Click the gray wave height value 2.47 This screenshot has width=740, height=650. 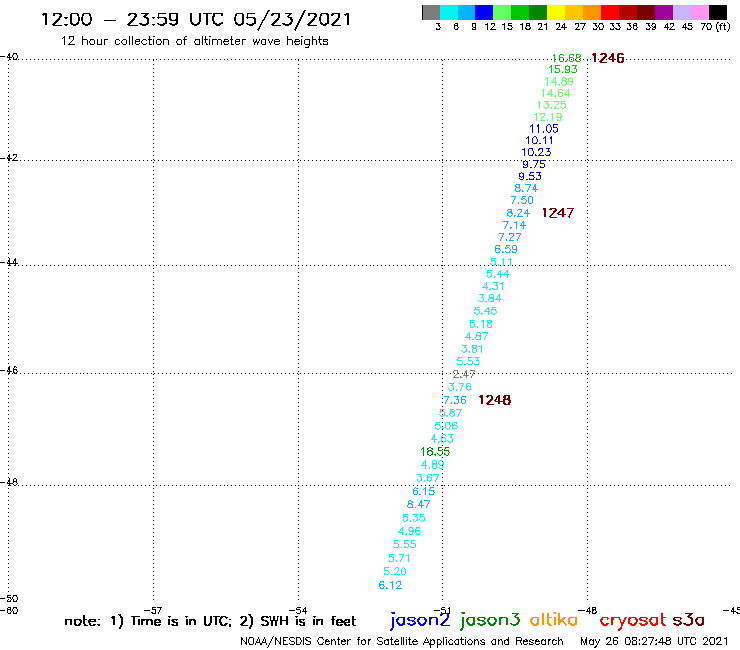[464, 374]
